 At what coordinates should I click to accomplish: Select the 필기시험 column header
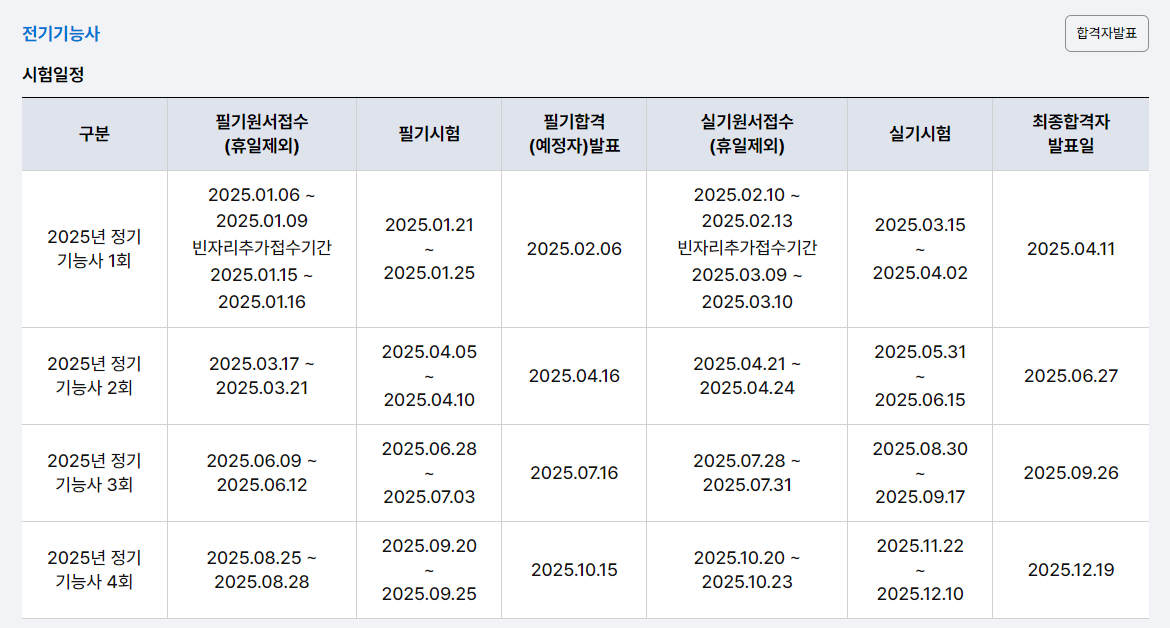click(428, 133)
